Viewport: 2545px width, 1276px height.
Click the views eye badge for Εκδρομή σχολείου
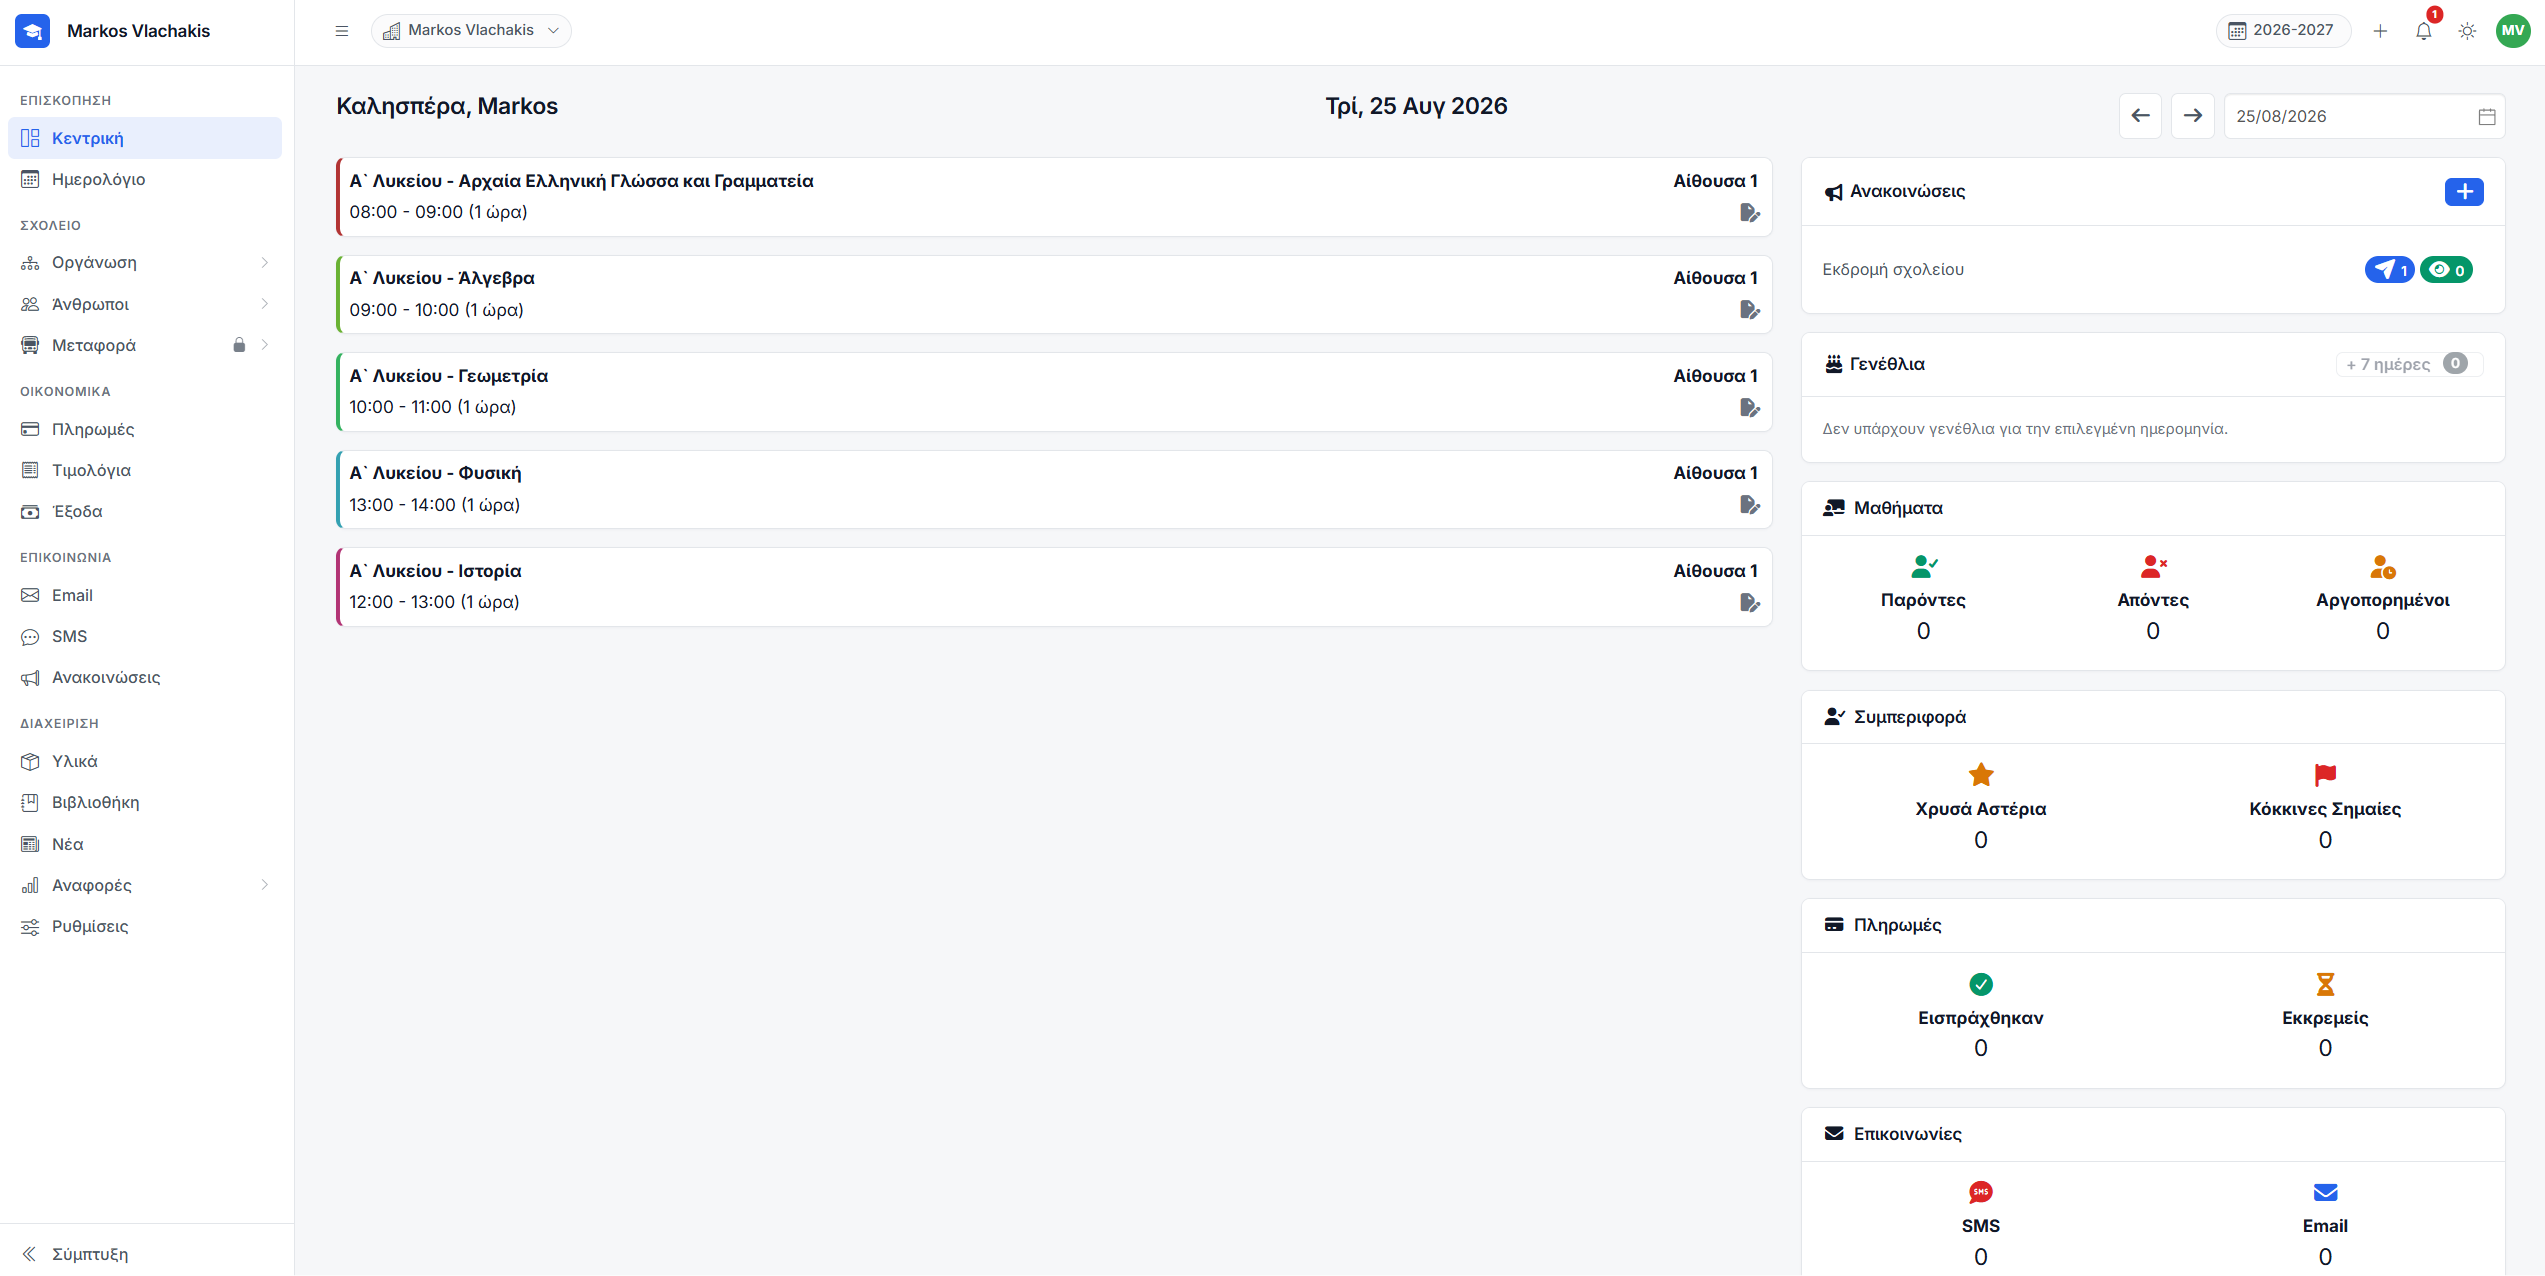click(2446, 270)
